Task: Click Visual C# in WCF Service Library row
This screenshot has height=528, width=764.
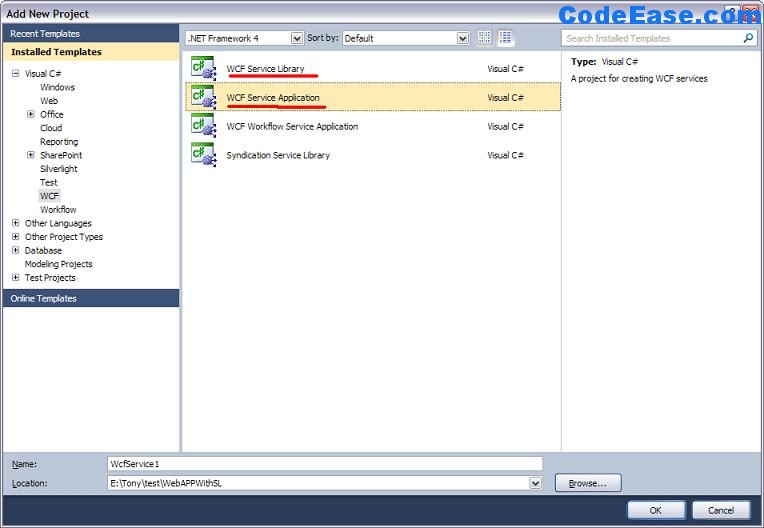Action: [x=505, y=69]
